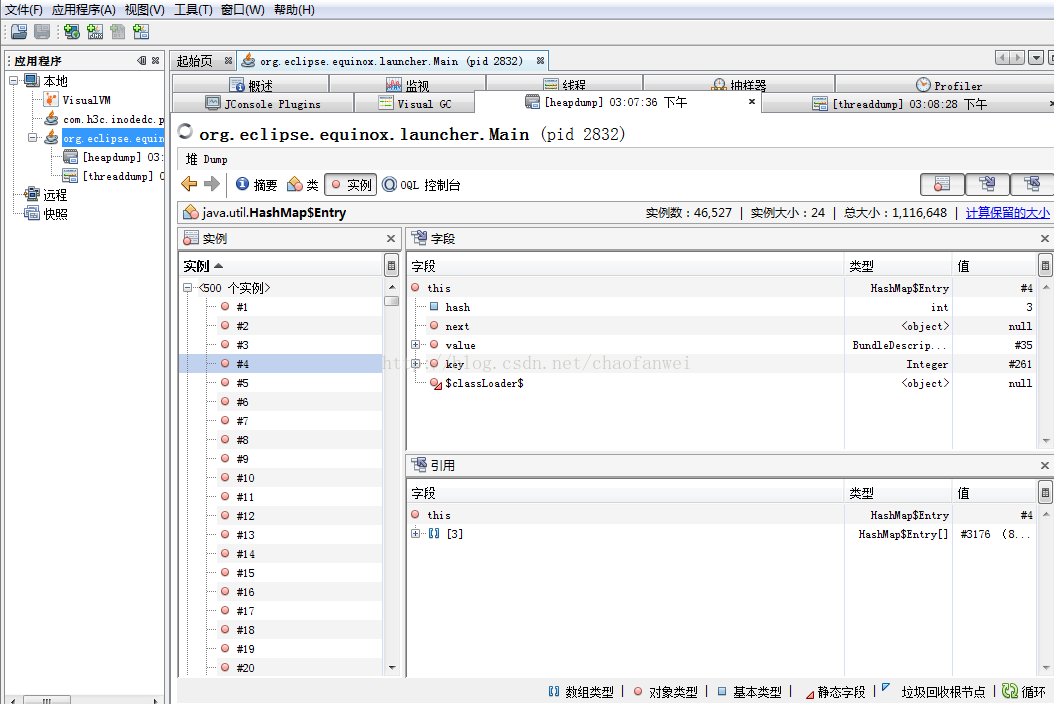Image resolution: width=1054 pixels, height=704 pixels.
Task: Open the 视图(V) menu
Action: click(145, 9)
